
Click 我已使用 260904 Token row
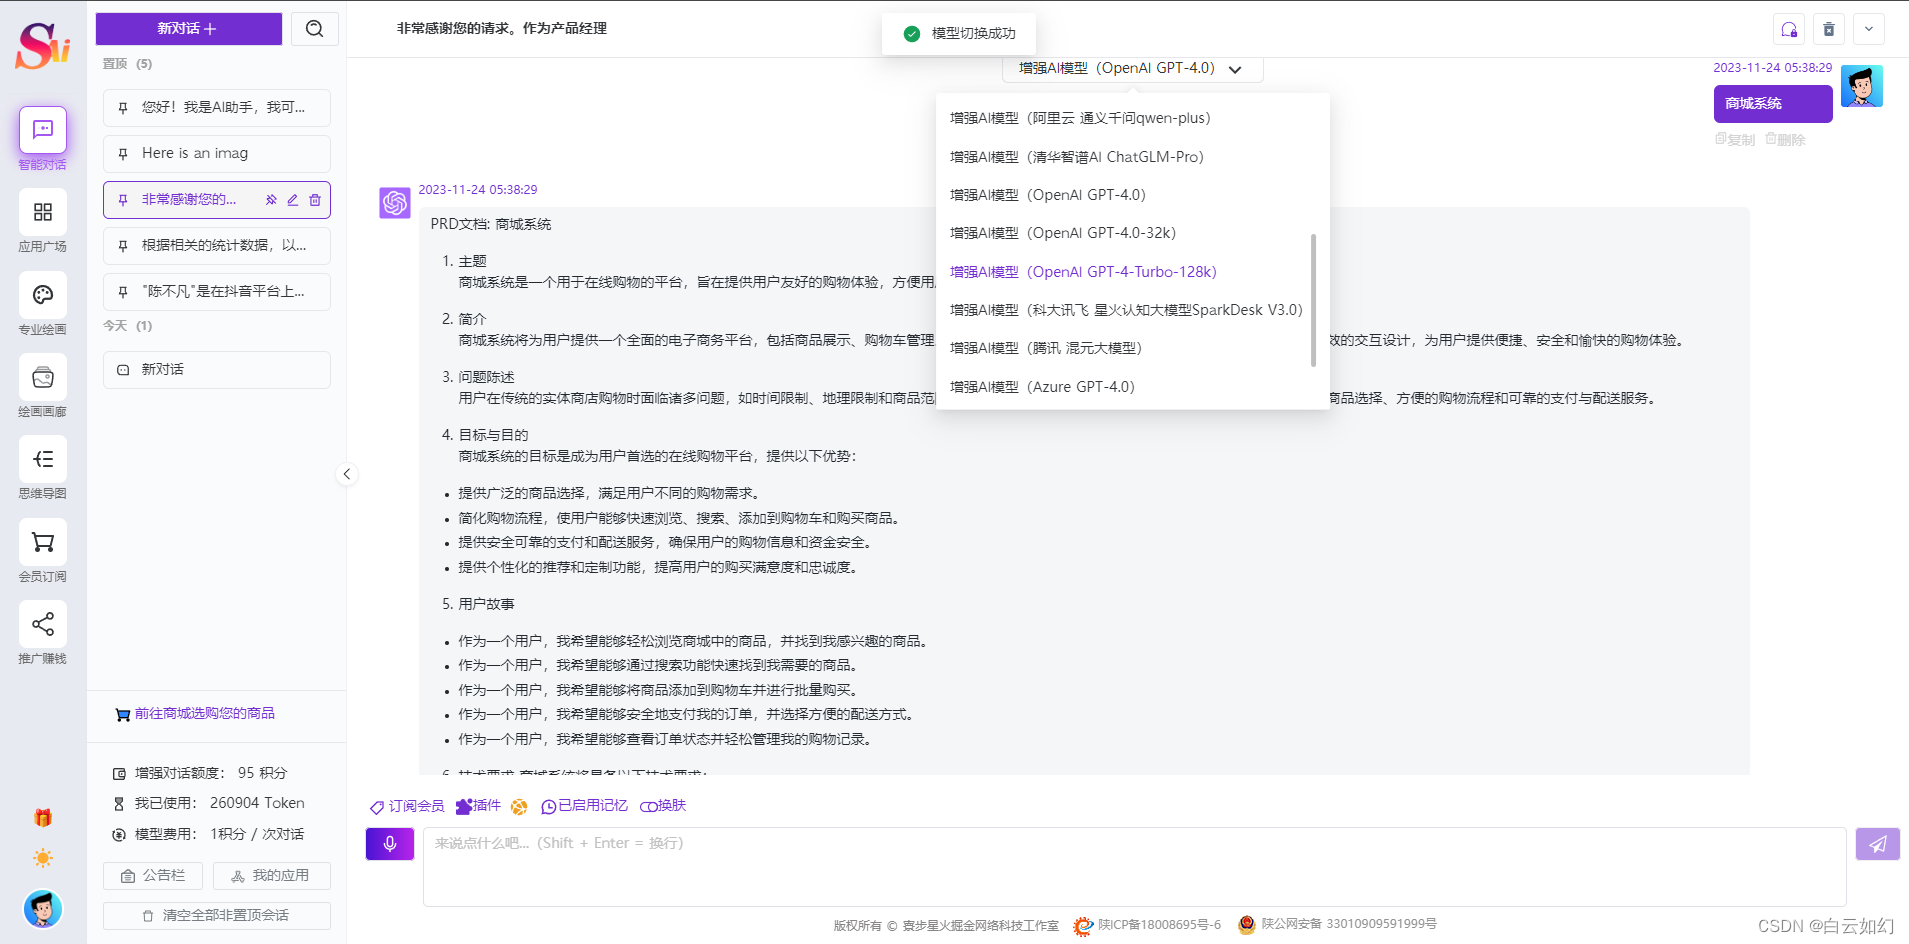(208, 804)
